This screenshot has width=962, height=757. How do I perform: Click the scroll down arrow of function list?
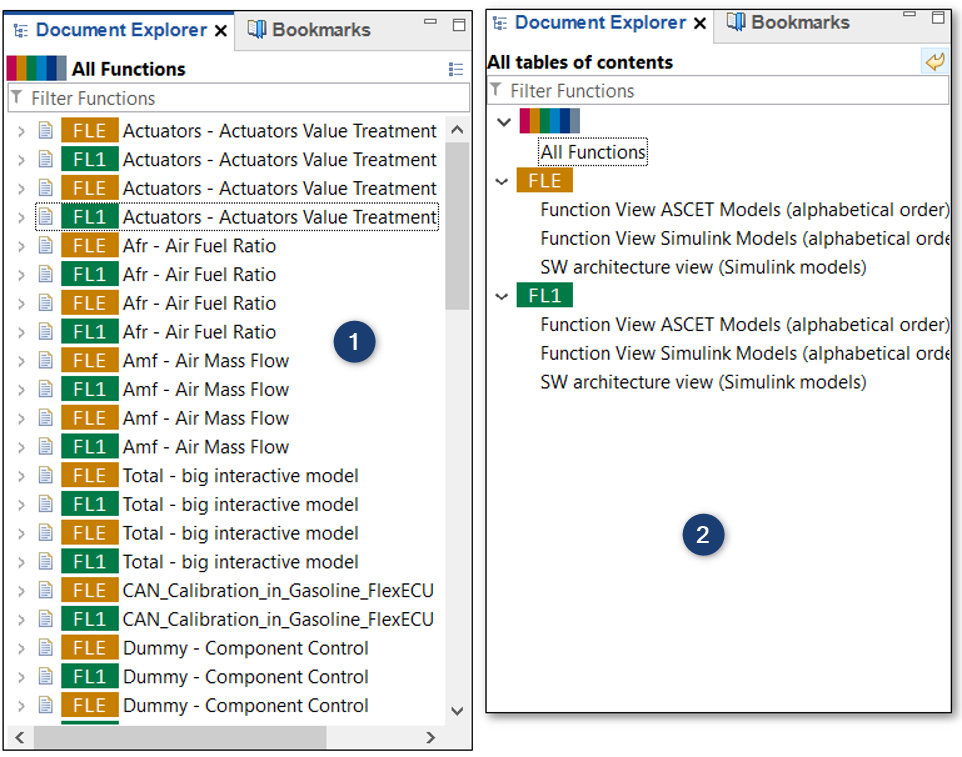point(457,711)
